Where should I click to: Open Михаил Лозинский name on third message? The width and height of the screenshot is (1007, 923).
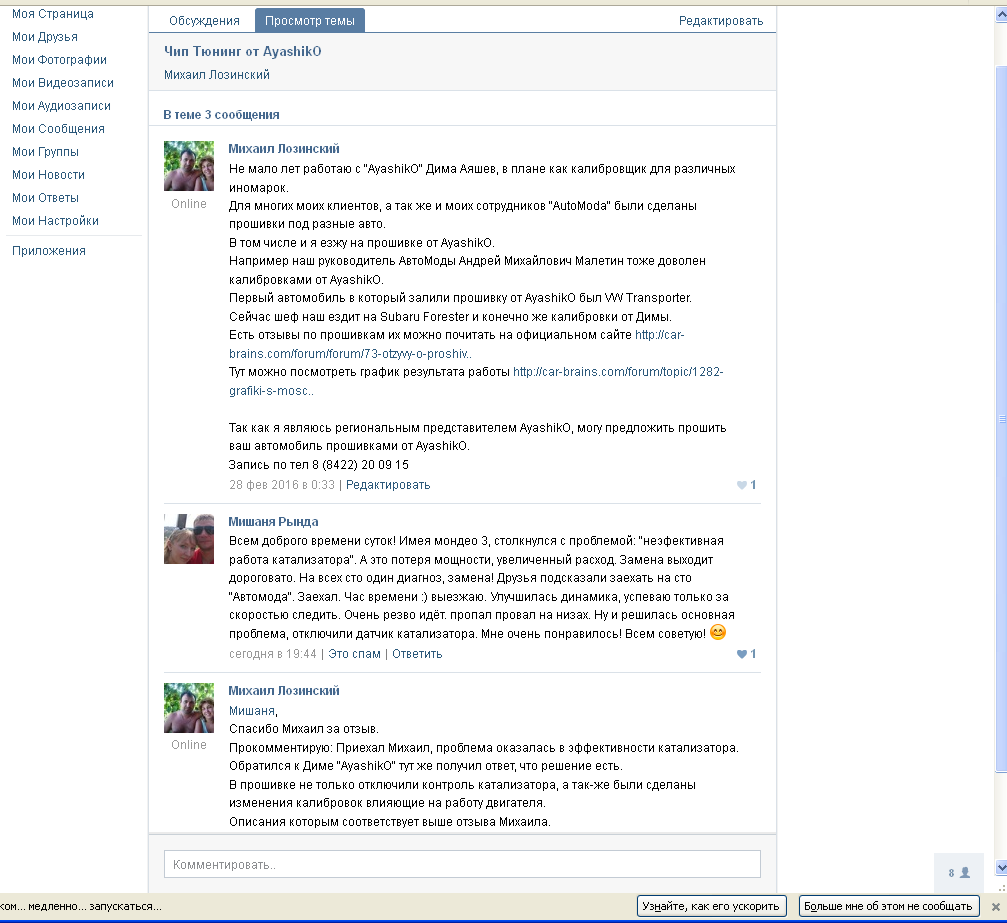(x=284, y=691)
